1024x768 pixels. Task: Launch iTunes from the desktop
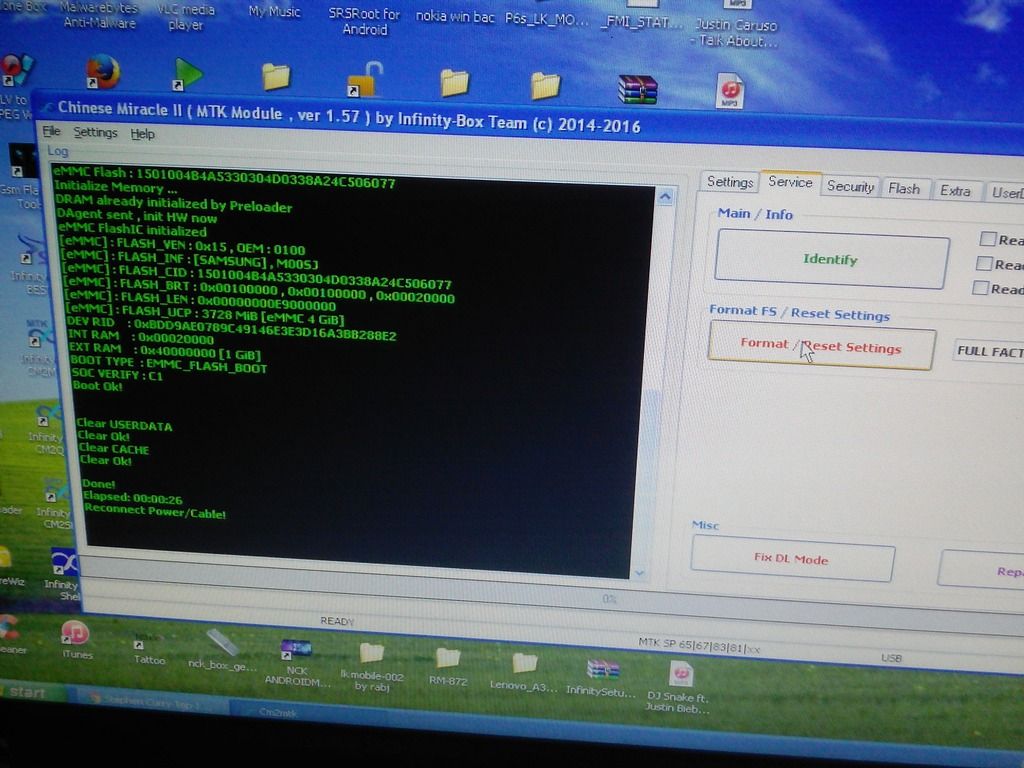(75, 633)
